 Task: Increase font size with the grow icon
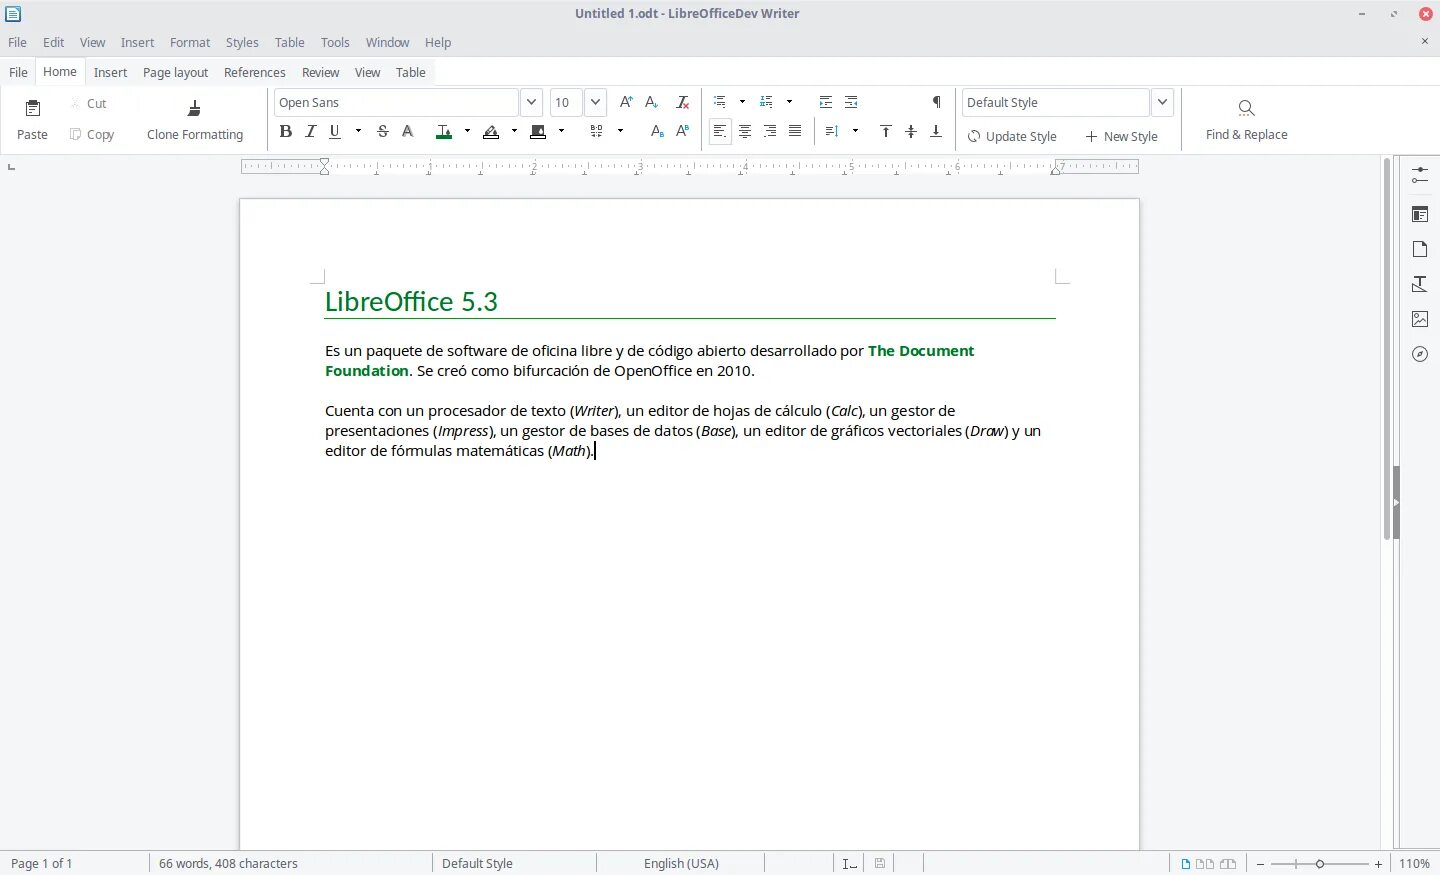[626, 102]
